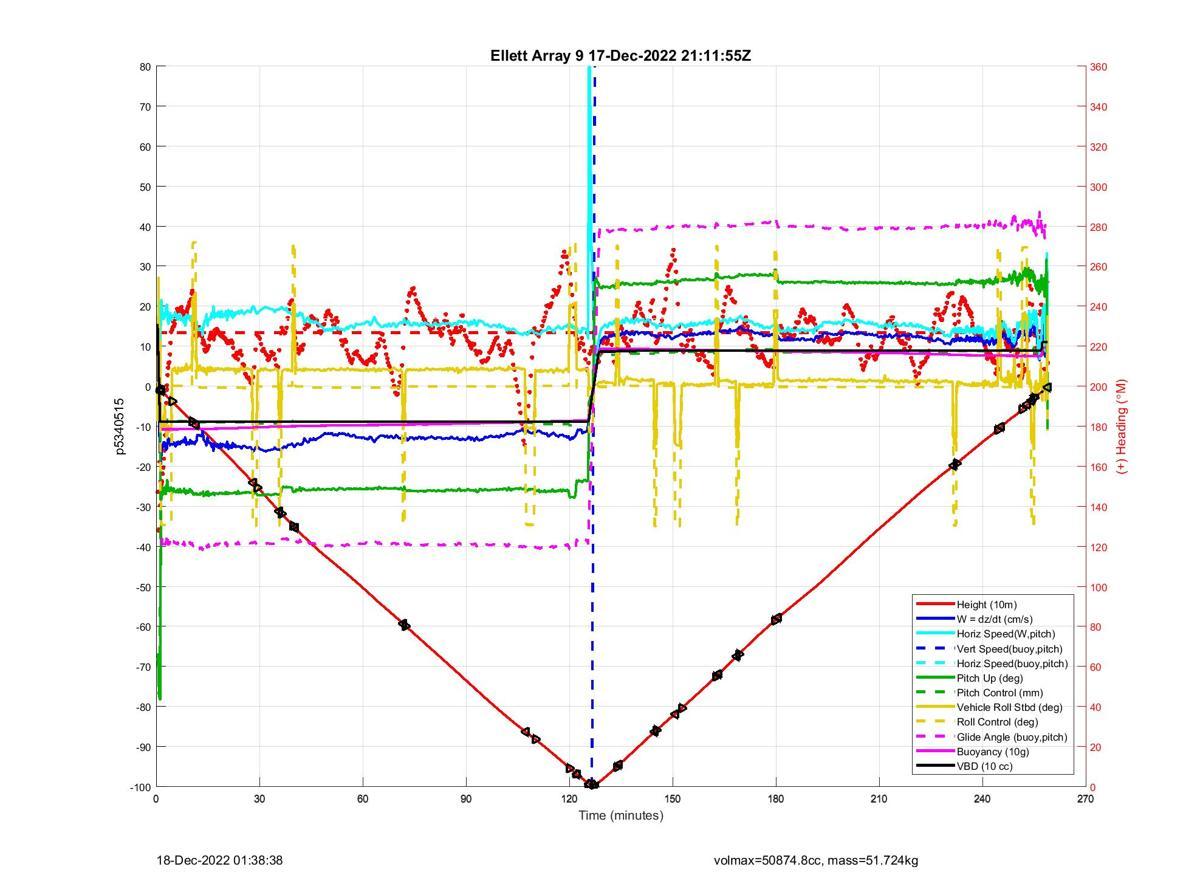Click the 'Time (minutes)' x-axis label
The height and width of the screenshot is (885, 1200).
click(620, 815)
